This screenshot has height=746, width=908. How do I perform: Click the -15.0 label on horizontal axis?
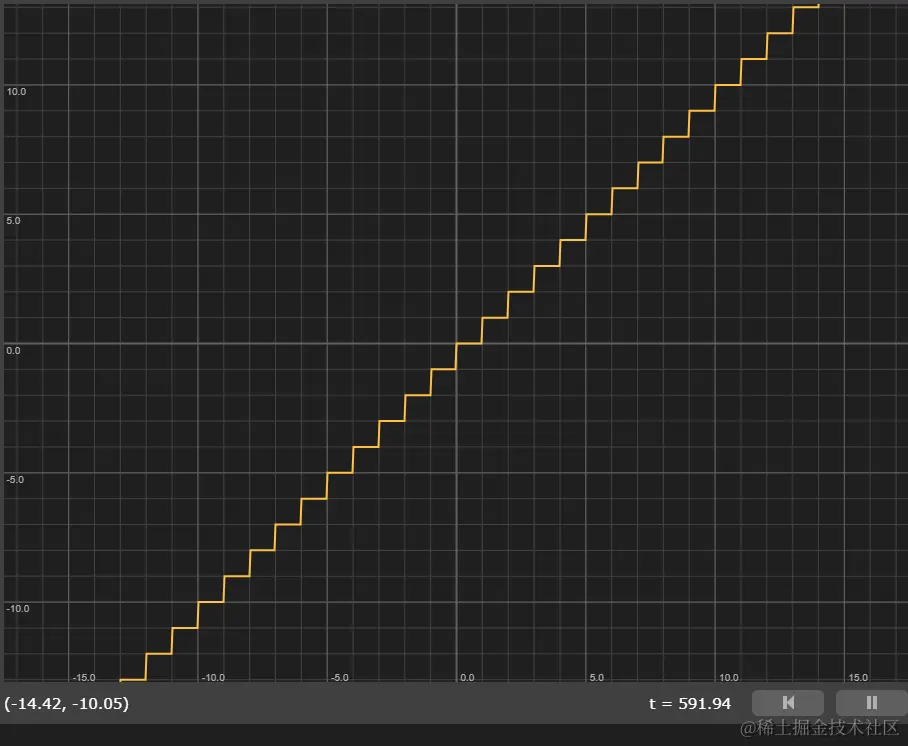click(x=84, y=677)
